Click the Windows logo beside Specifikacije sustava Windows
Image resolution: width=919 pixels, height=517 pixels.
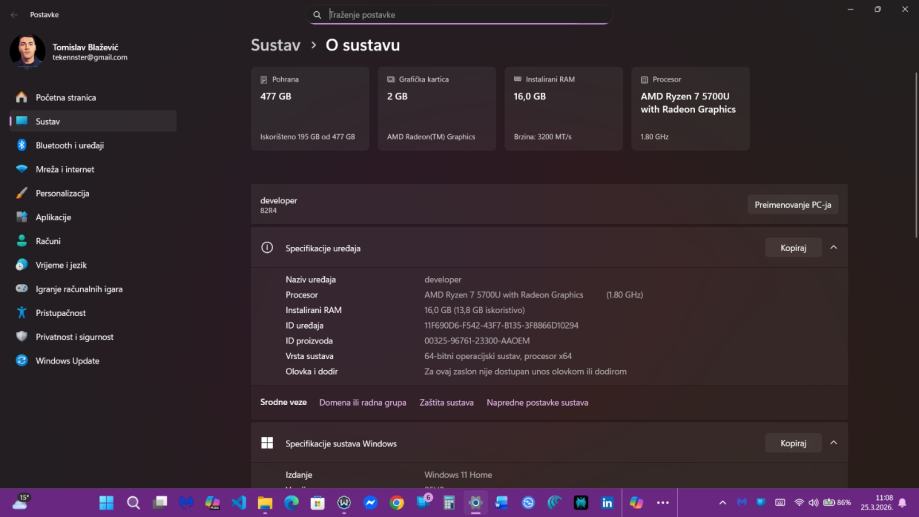tap(267, 443)
